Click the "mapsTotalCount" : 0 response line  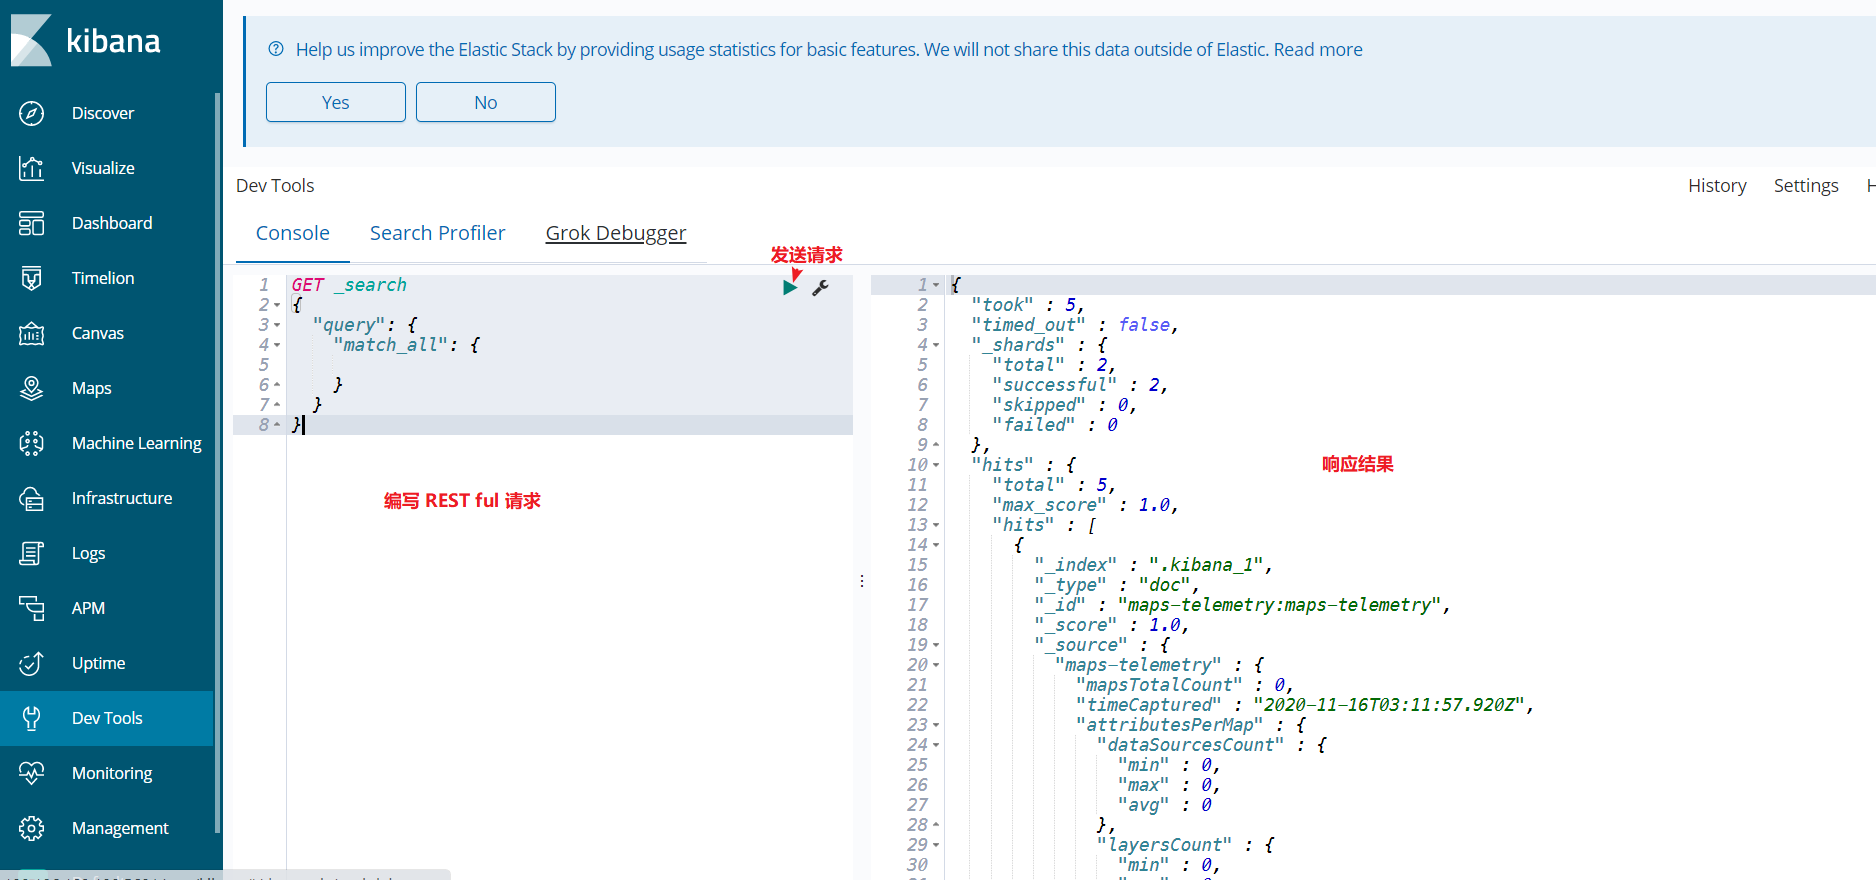tap(1185, 685)
